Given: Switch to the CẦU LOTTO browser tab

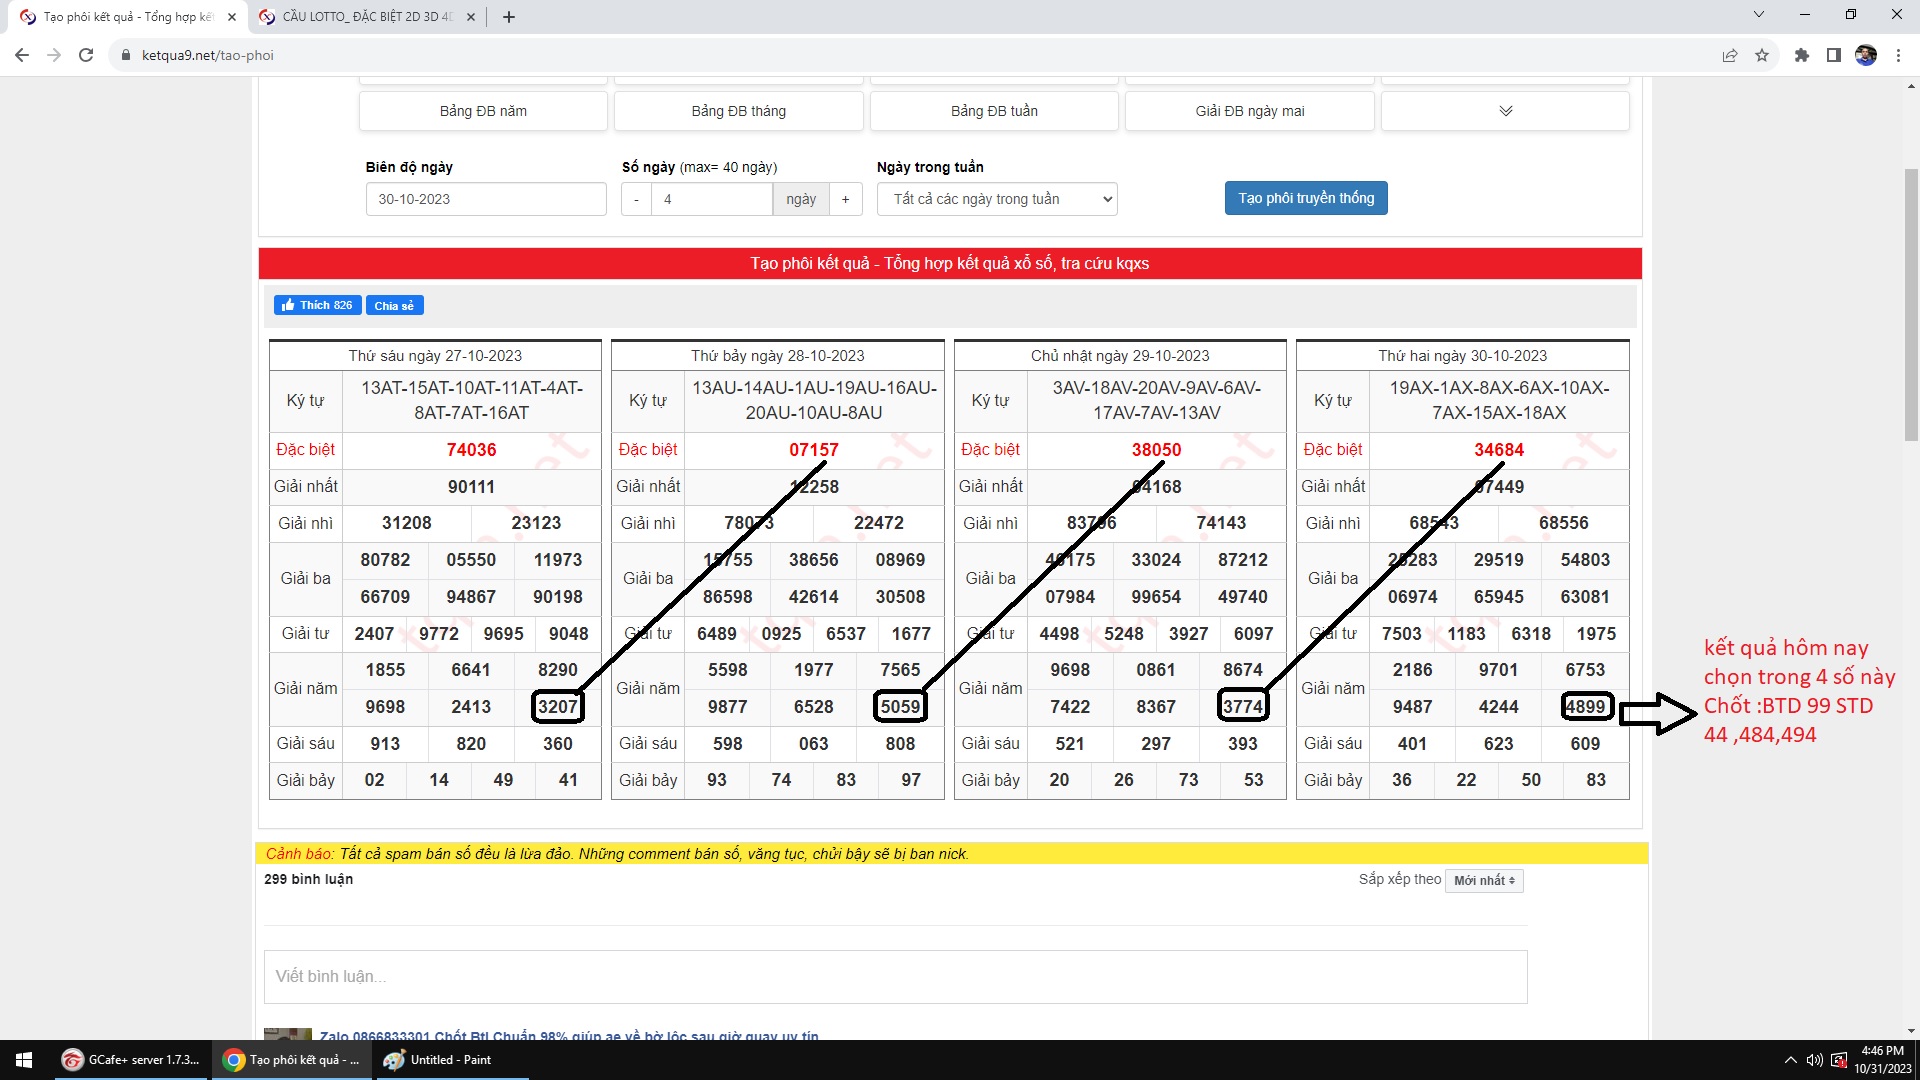Looking at the screenshot, I should pyautogui.click(x=366, y=17).
